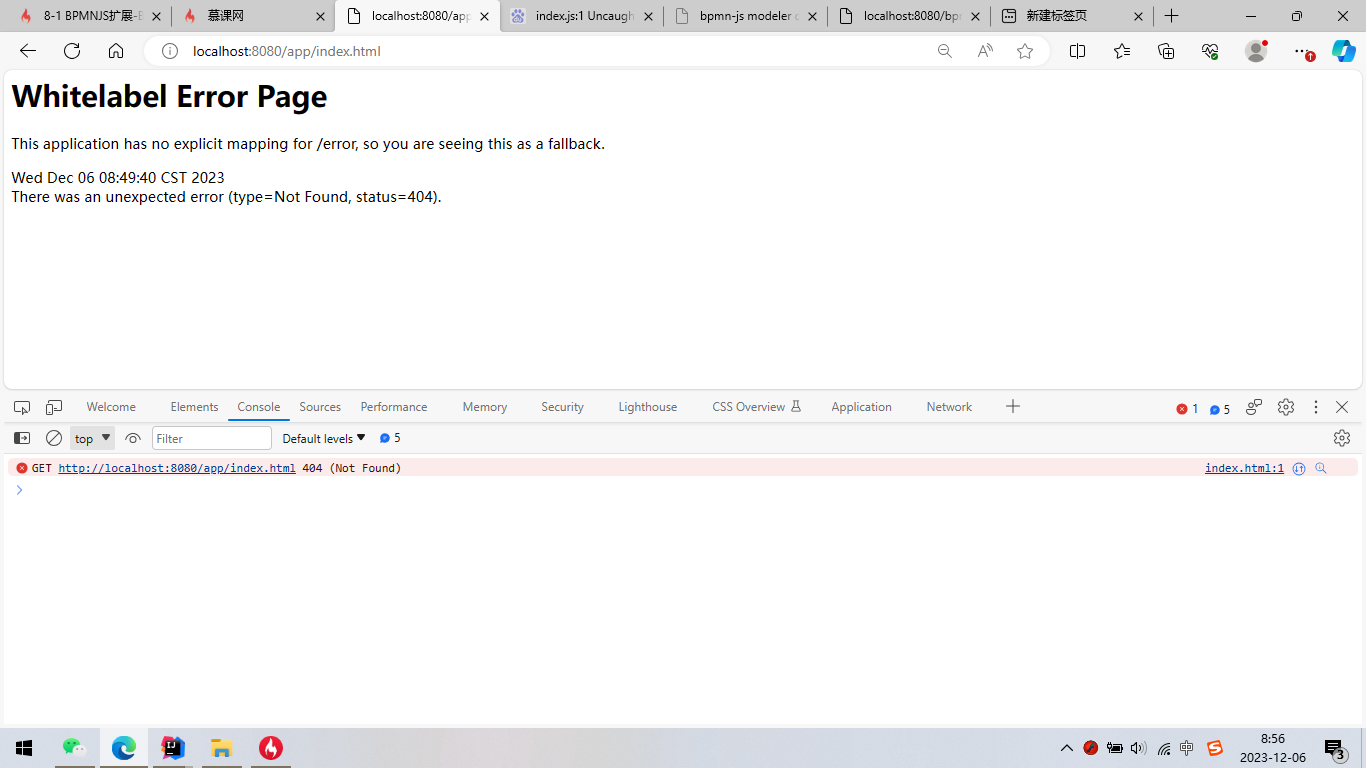Viewport: 1366px width, 768px height.
Task: Toggle the console sidebar panel
Action: click(22, 438)
